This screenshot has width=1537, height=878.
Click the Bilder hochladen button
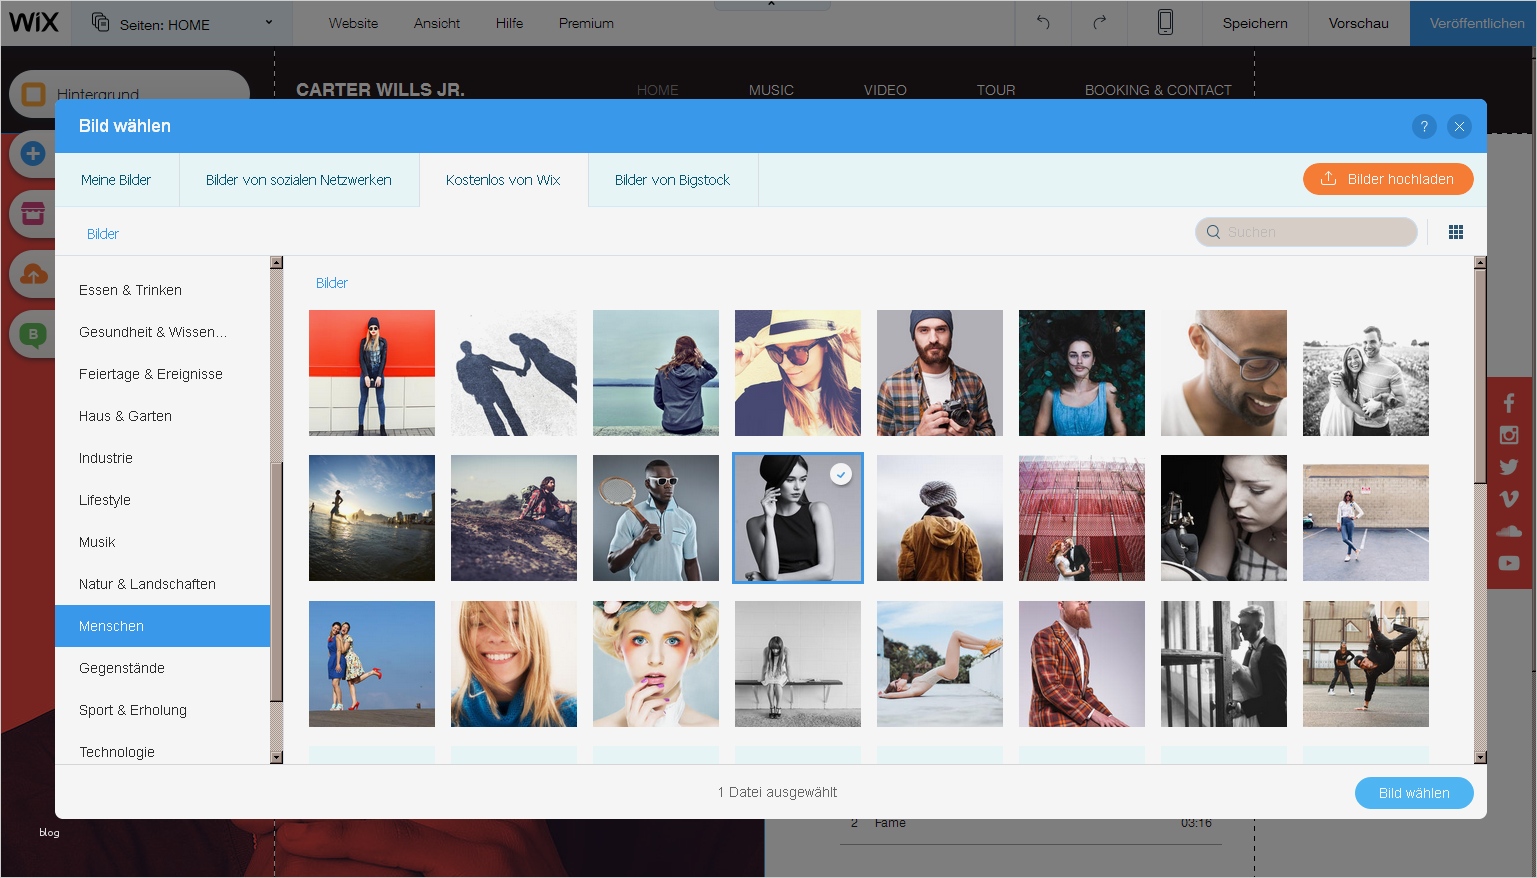coord(1388,179)
